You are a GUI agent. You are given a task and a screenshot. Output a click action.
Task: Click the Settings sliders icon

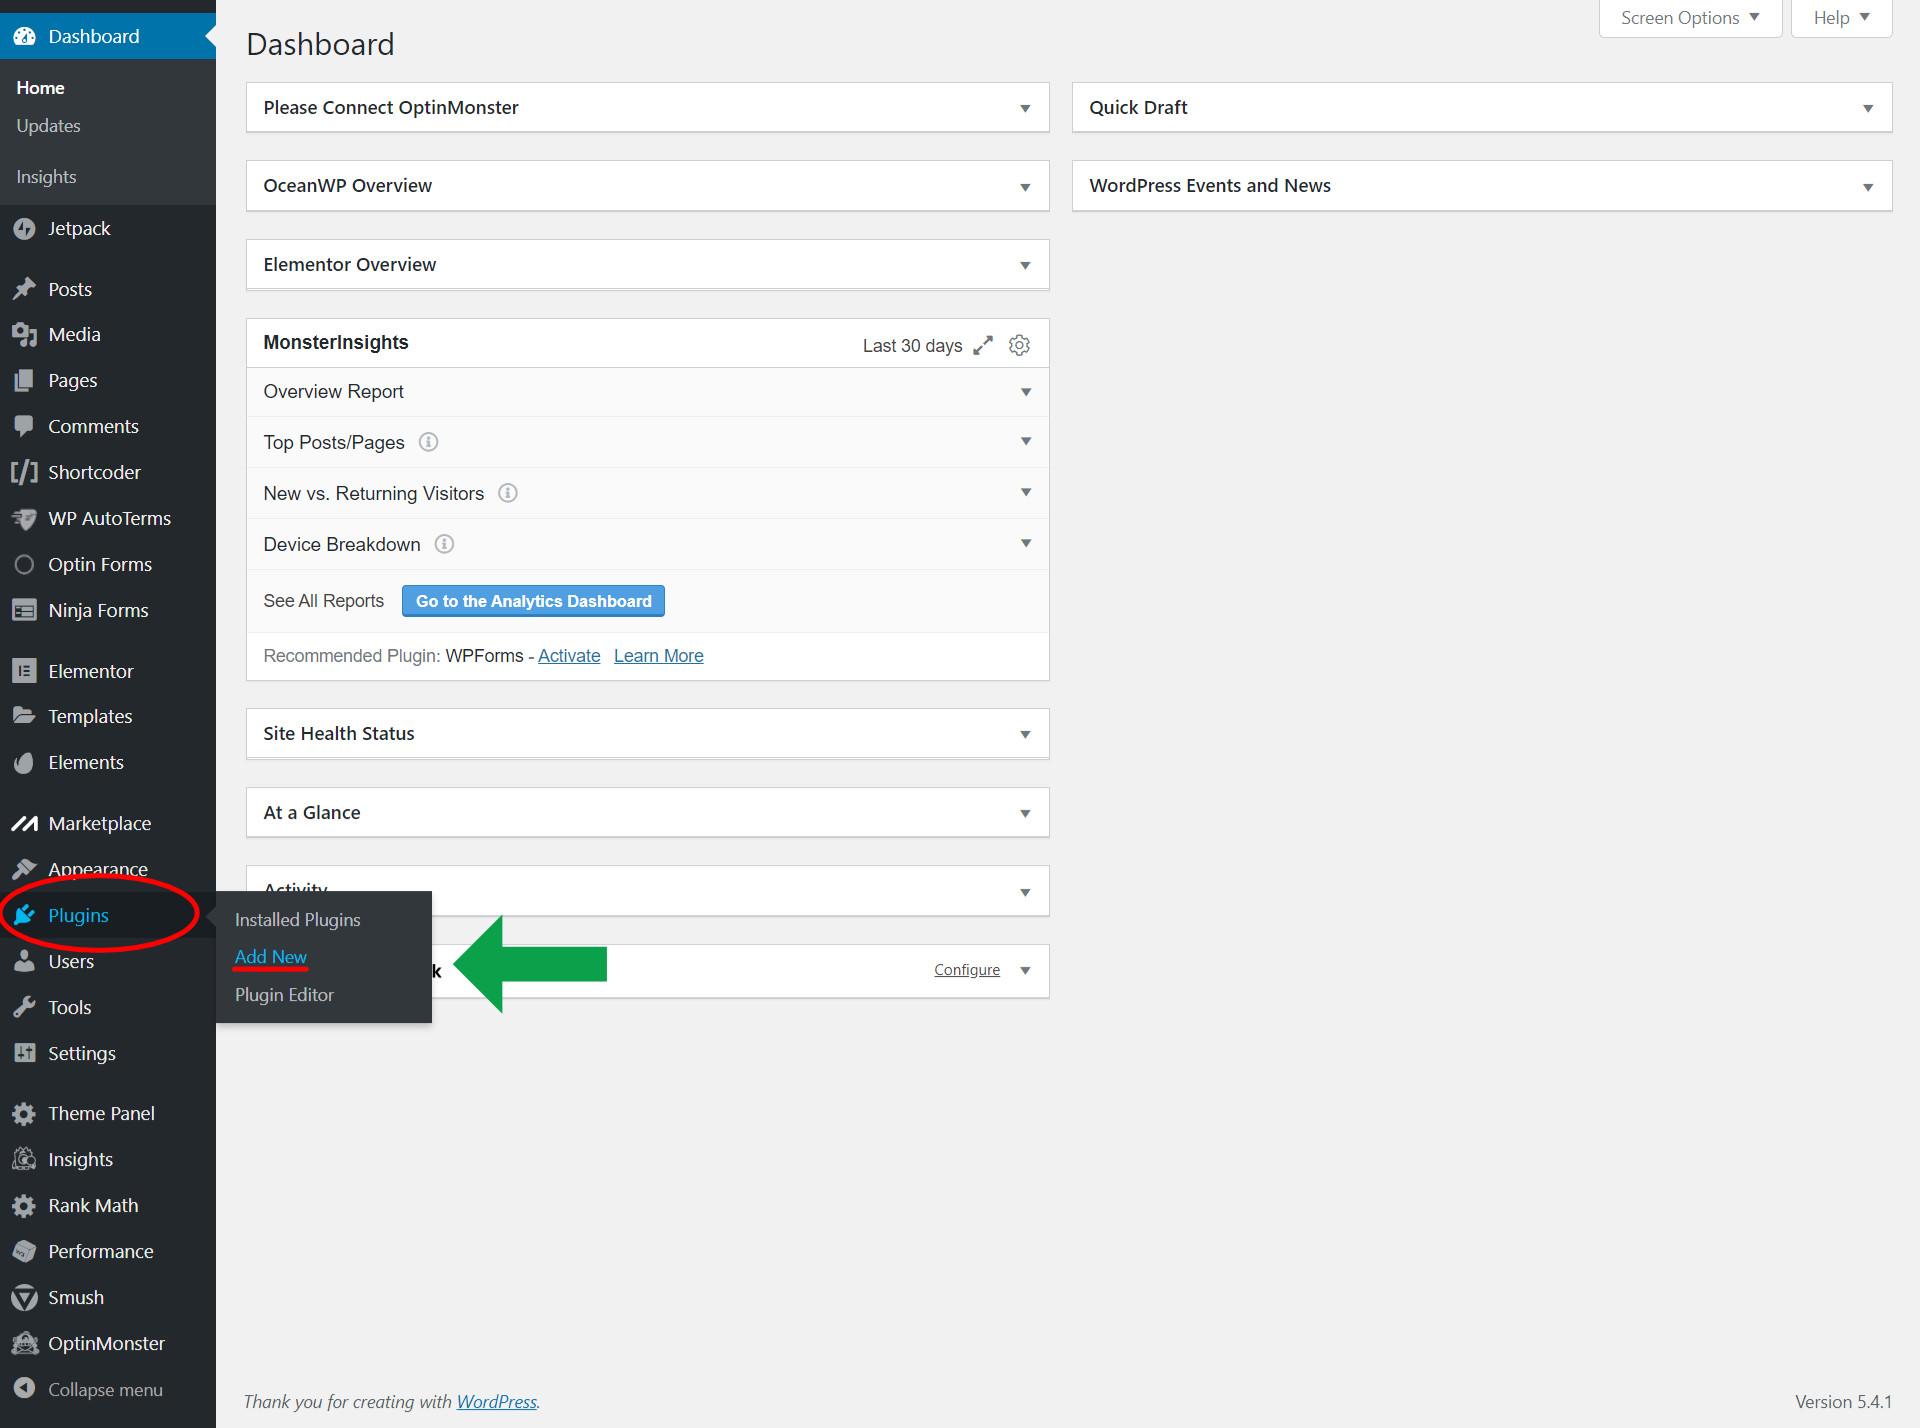24,1053
